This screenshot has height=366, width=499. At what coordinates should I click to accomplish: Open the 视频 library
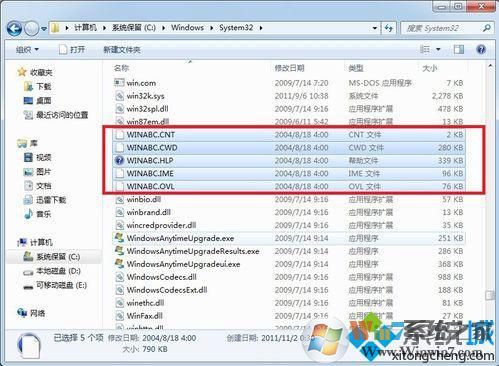44,157
